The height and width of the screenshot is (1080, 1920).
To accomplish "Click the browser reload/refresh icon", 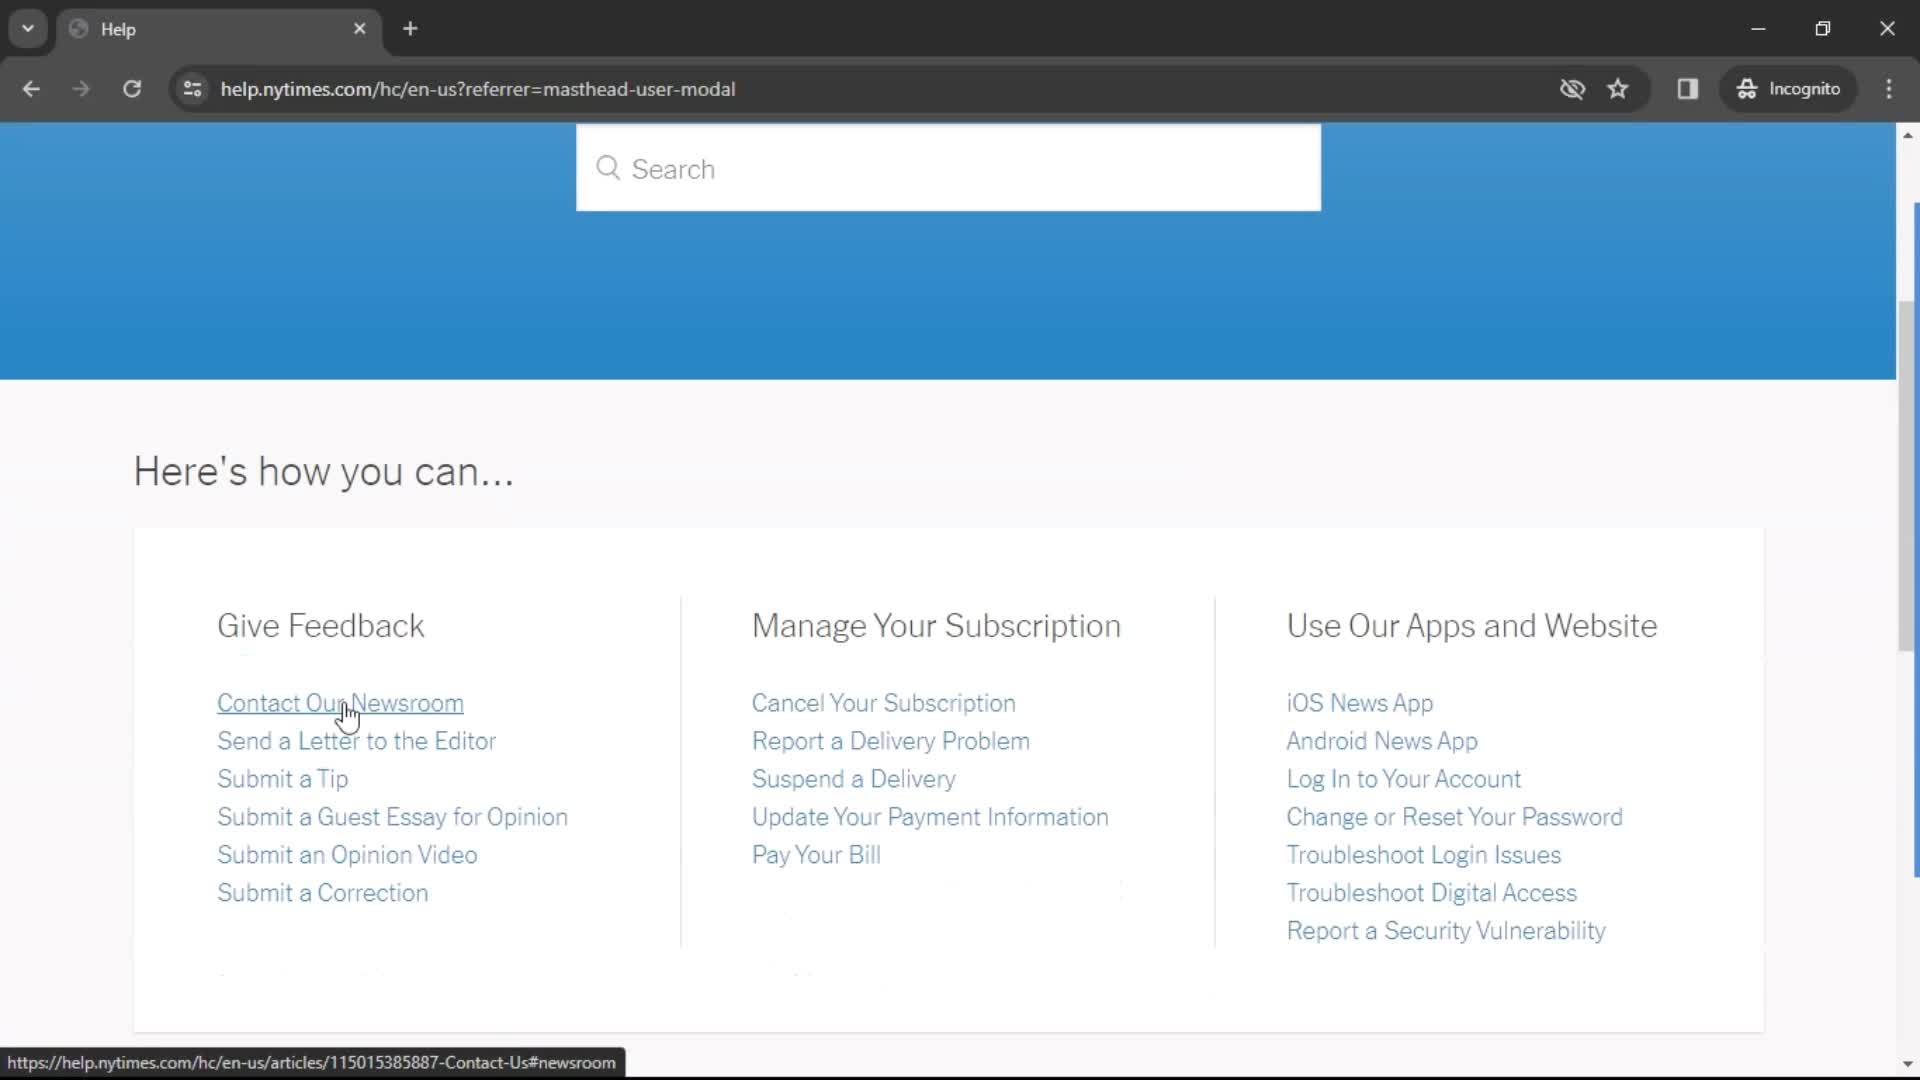I will [131, 88].
